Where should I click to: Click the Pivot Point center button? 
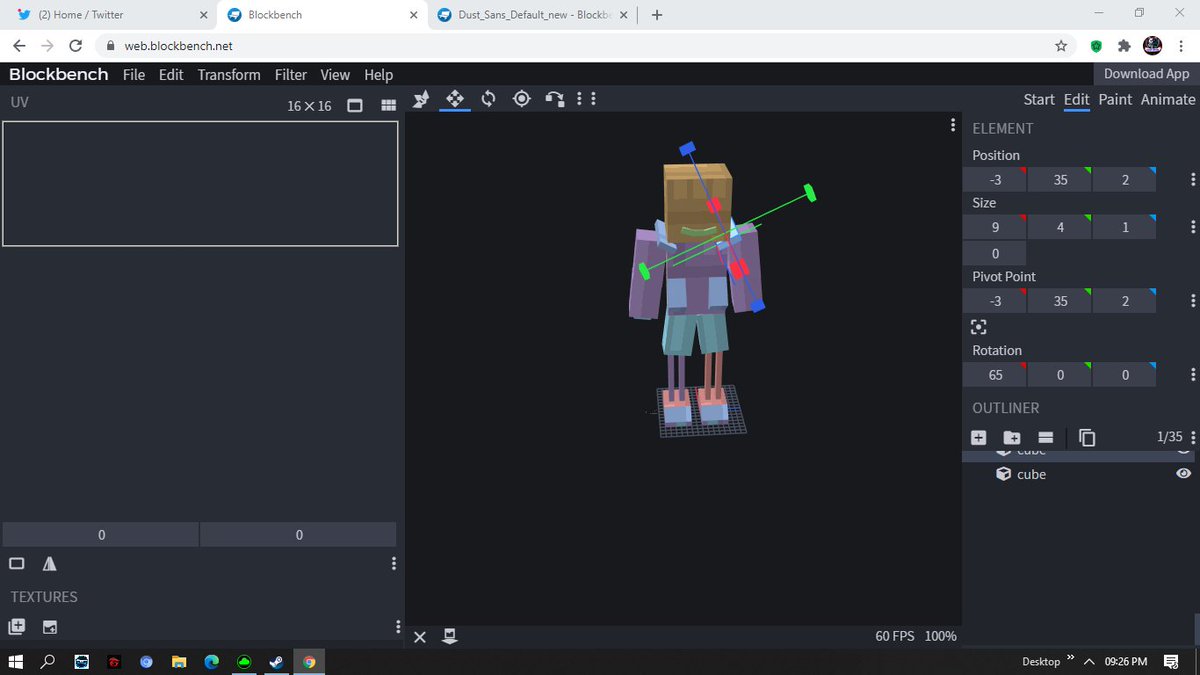[979, 327]
